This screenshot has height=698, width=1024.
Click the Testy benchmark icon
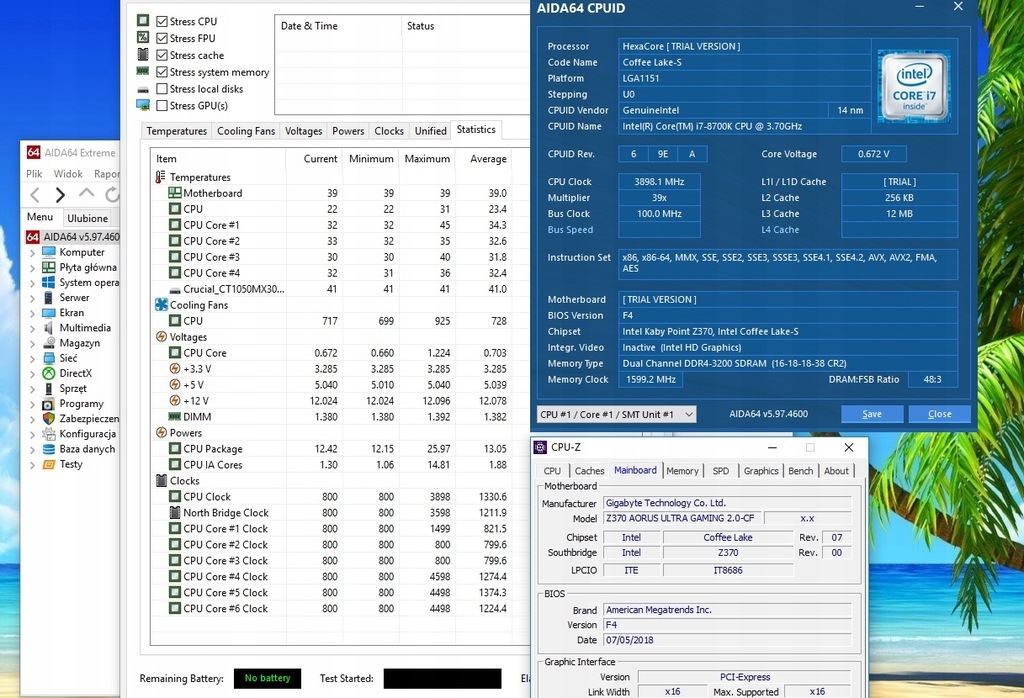49,464
